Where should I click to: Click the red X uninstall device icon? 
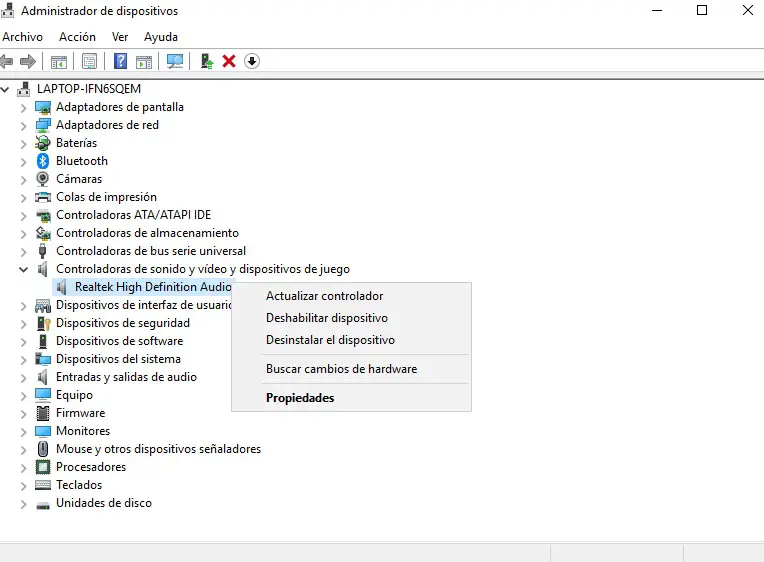point(229,61)
